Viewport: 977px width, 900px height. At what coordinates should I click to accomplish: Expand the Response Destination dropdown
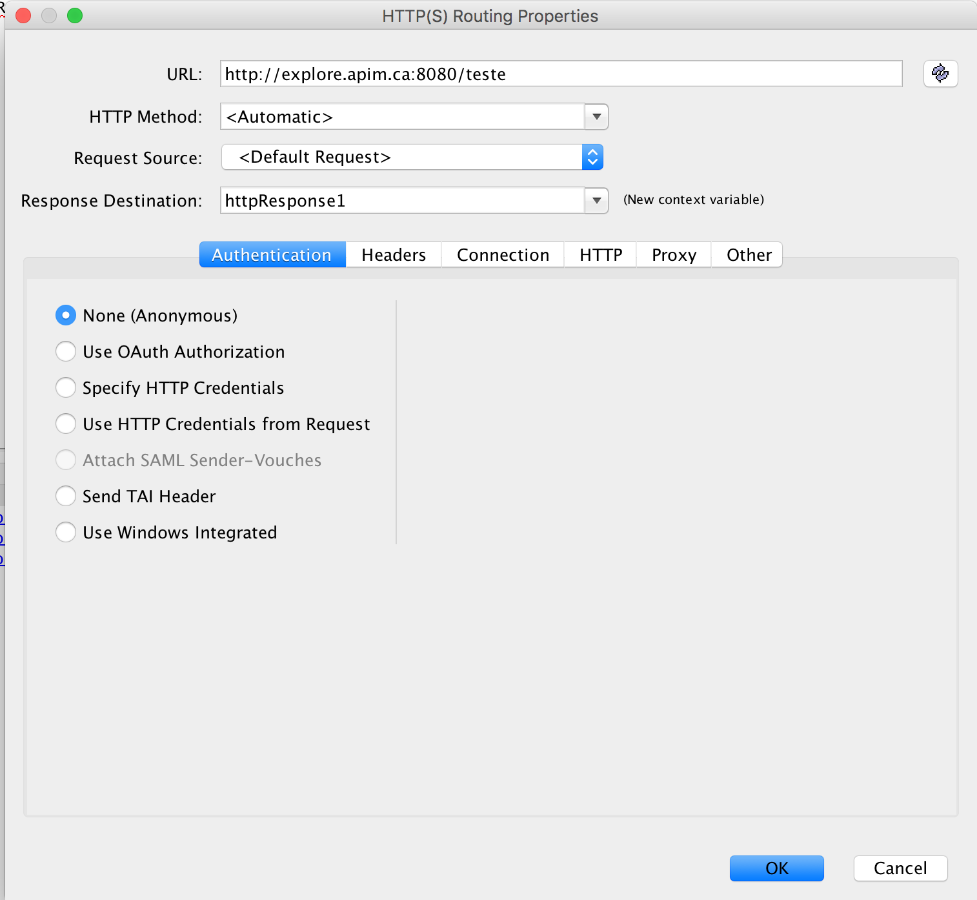[x=596, y=200]
